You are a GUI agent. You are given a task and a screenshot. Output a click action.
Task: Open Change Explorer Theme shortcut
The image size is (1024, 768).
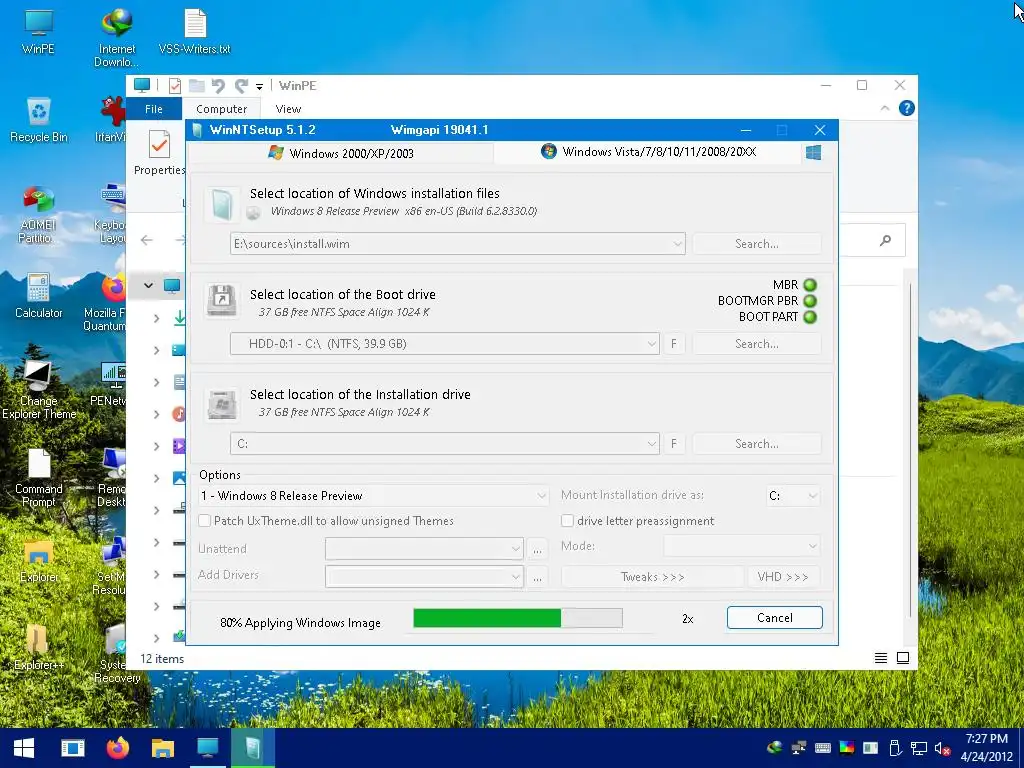click(39, 389)
